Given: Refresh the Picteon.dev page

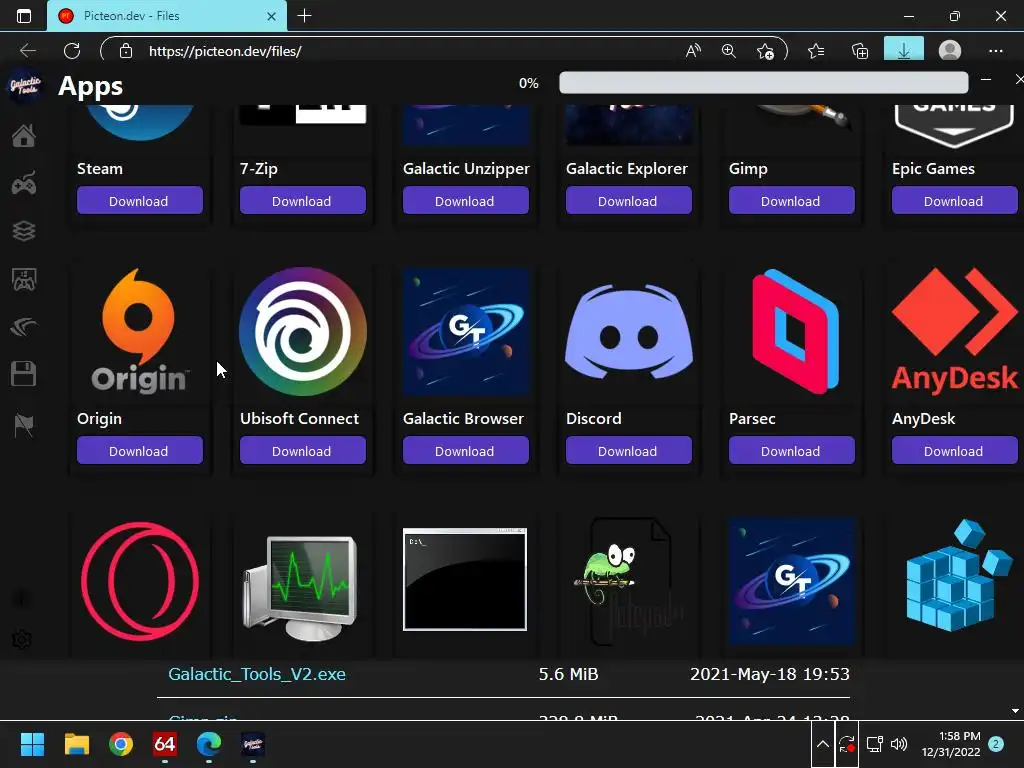Looking at the screenshot, I should coord(72,50).
